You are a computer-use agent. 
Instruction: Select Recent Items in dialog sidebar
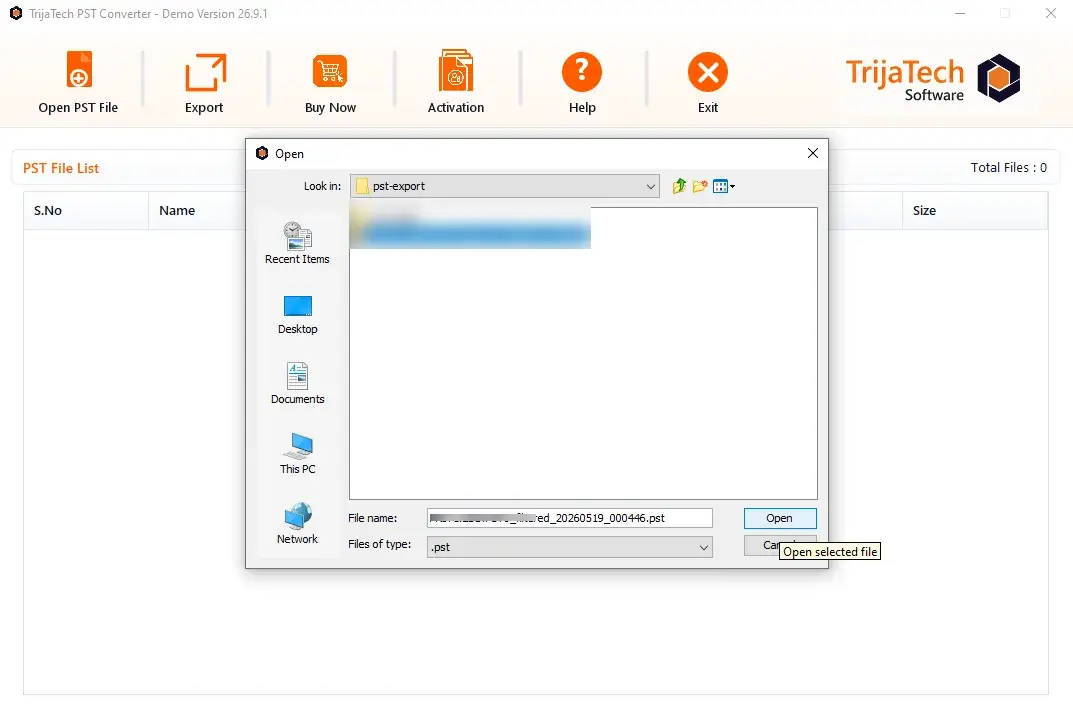pos(297,243)
